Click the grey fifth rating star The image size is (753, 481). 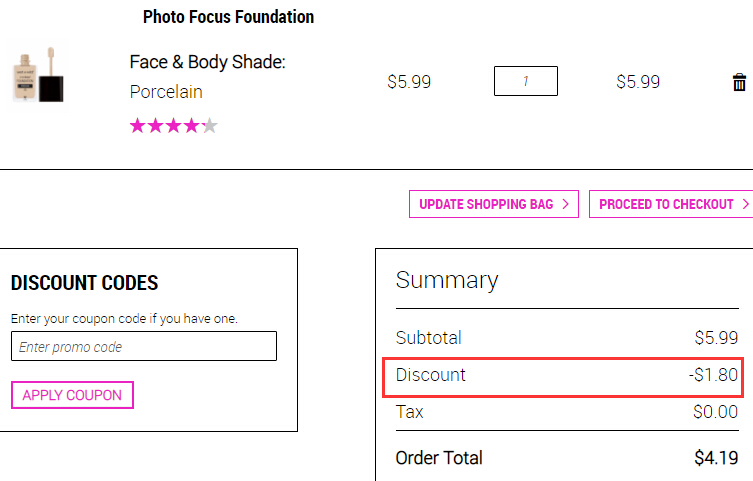210,126
